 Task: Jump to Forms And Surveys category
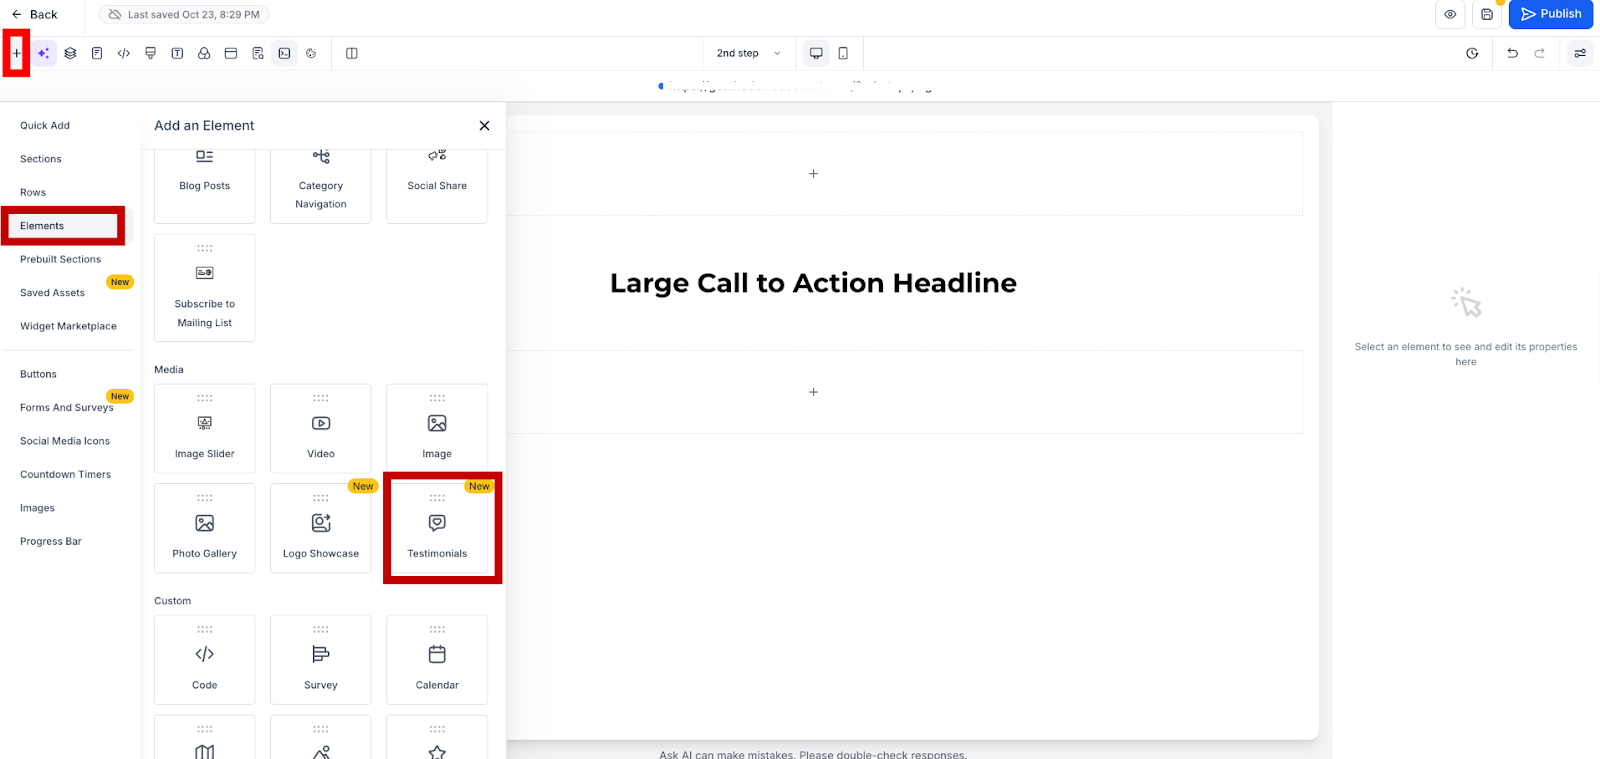(67, 408)
